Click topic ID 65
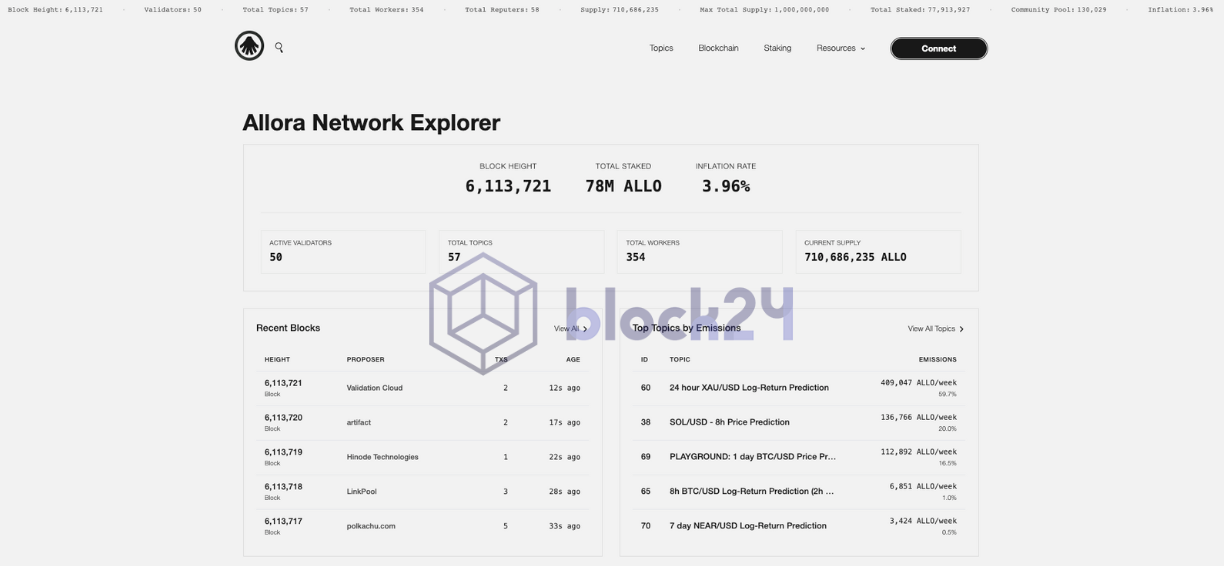The height and width of the screenshot is (566, 1224). 645,491
